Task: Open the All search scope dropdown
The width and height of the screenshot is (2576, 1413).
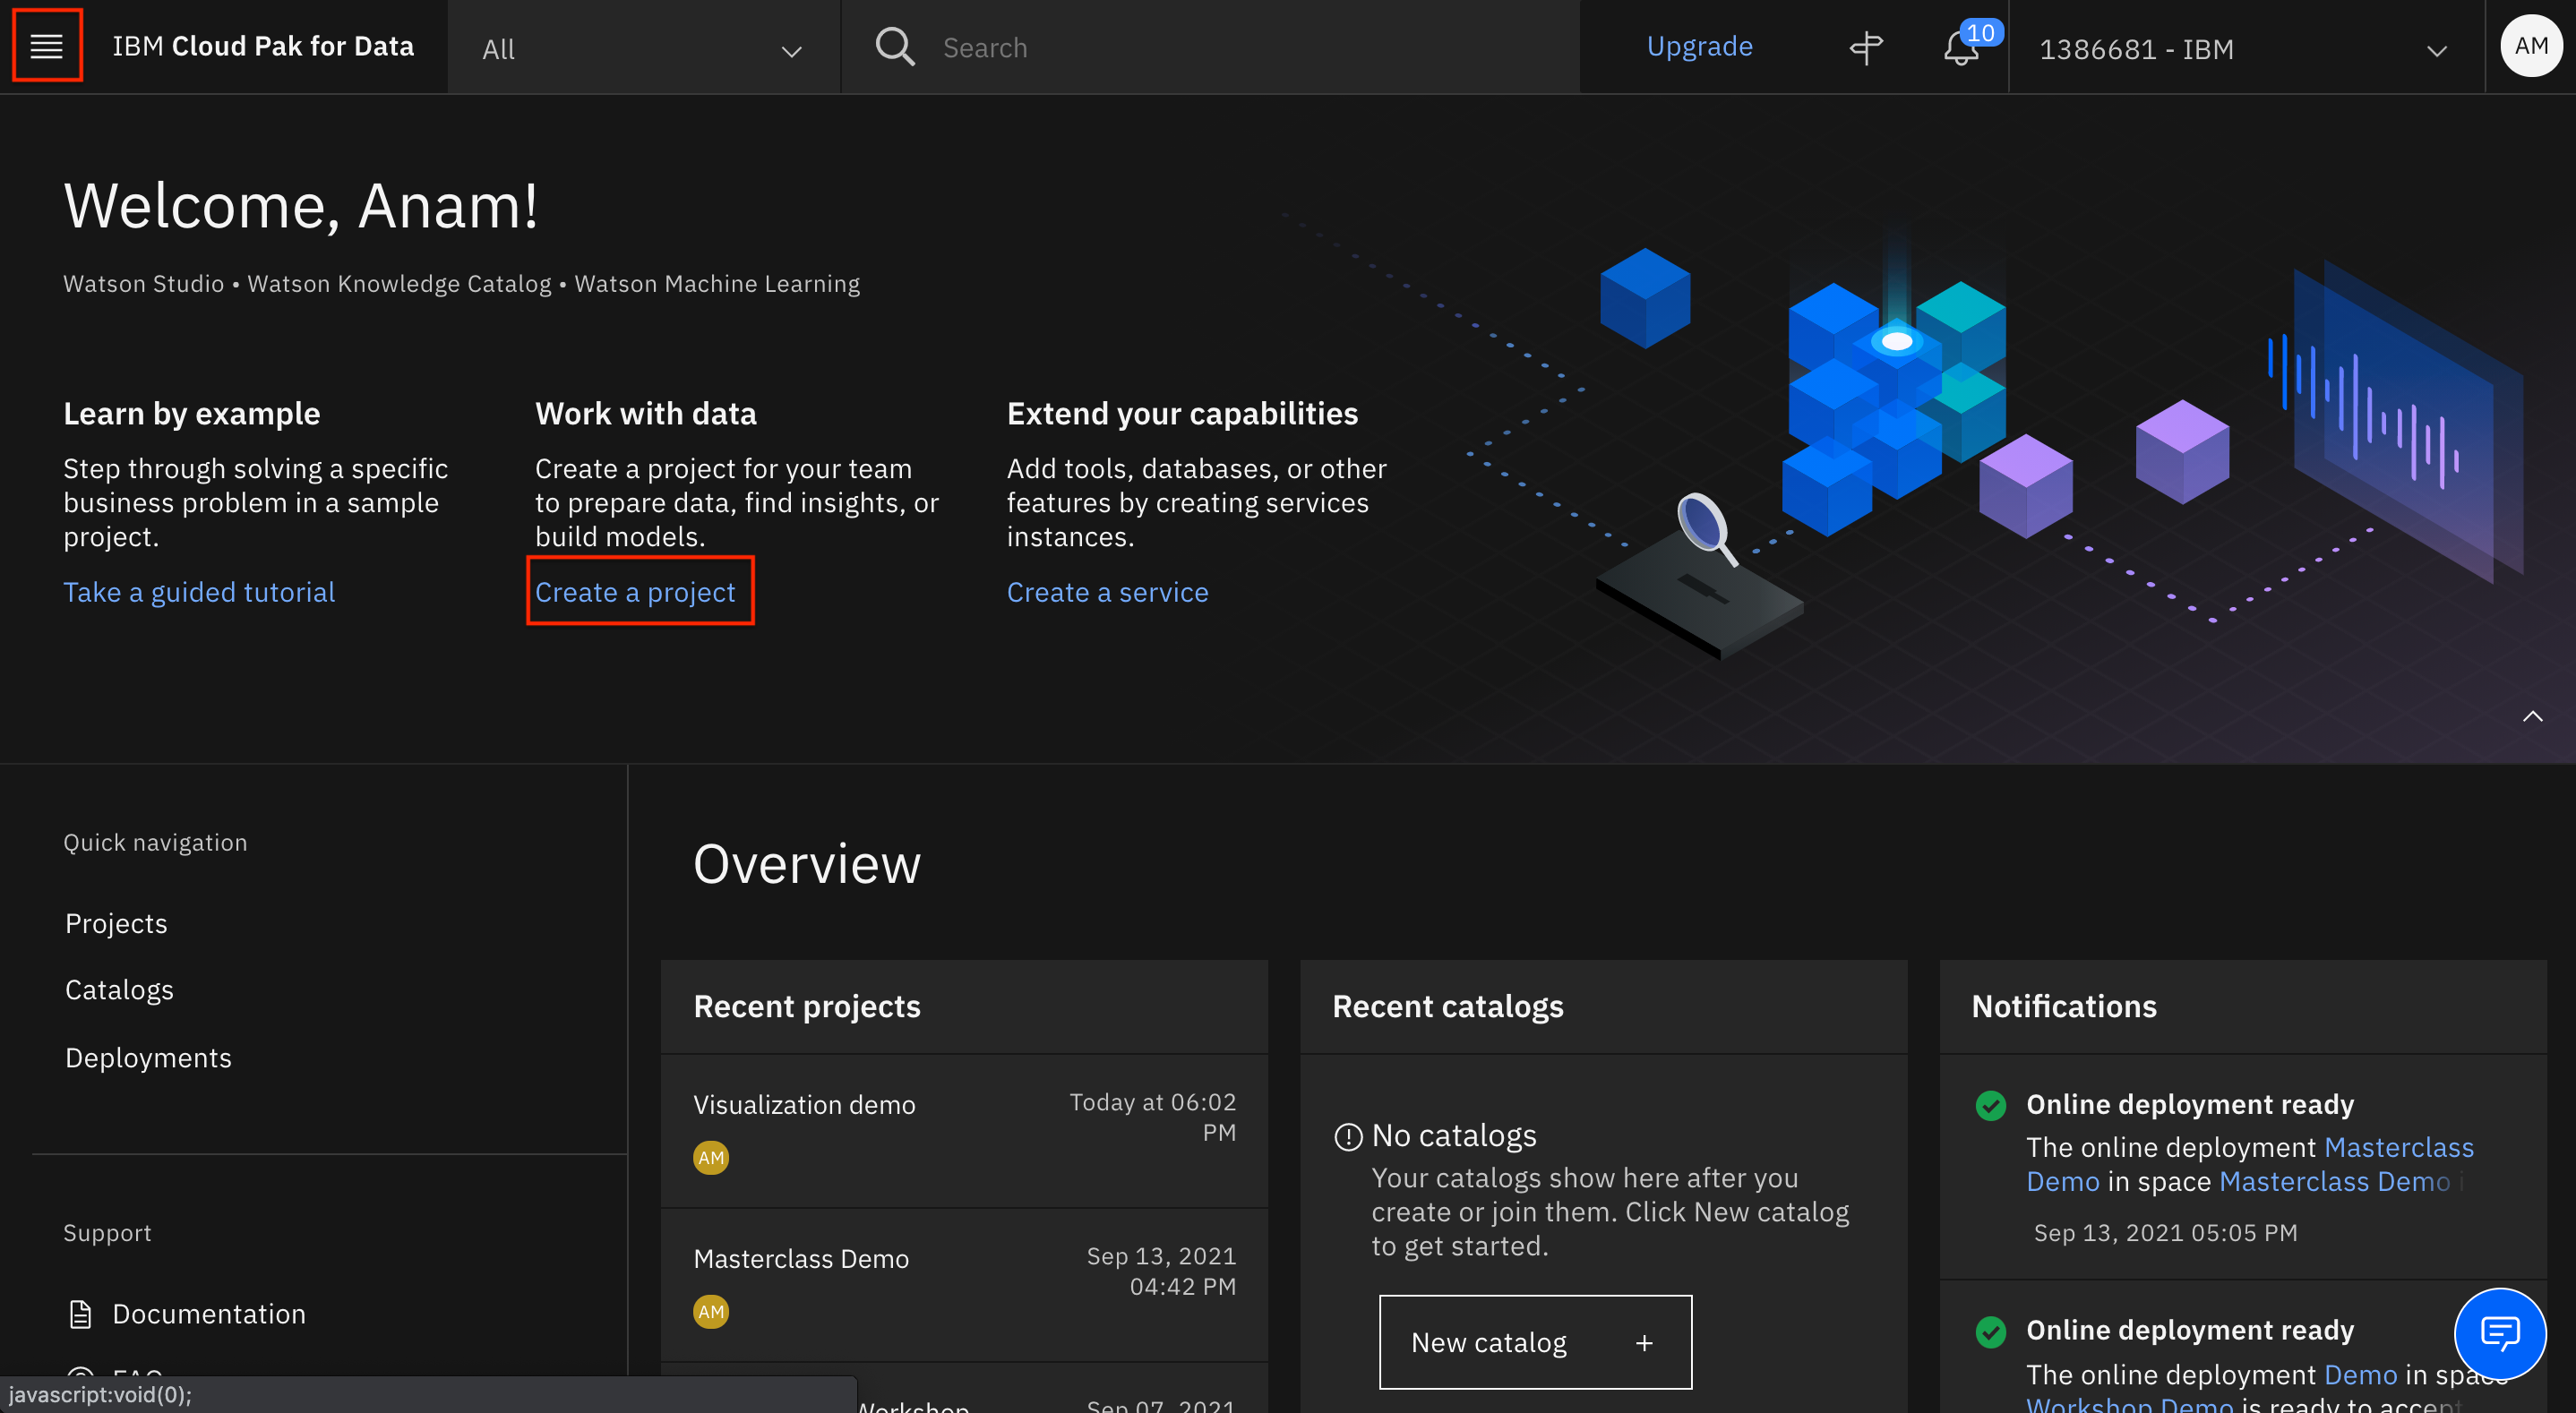Action: (644, 48)
